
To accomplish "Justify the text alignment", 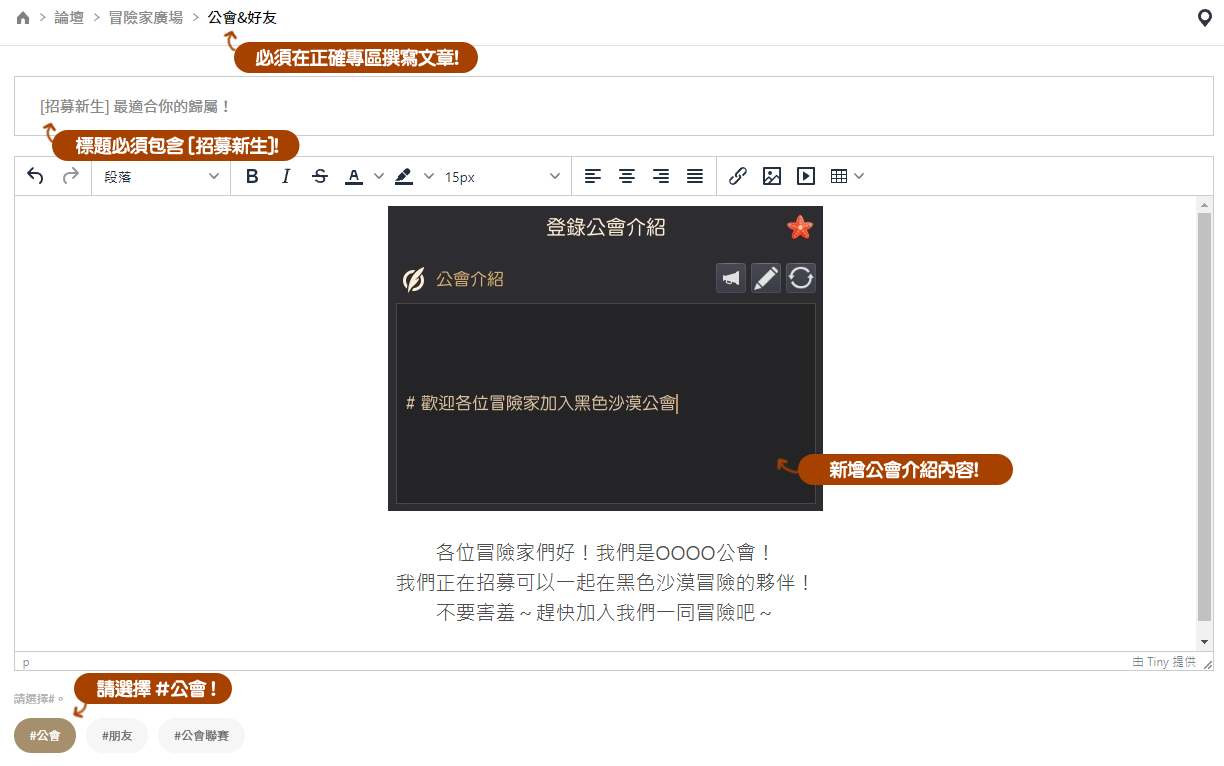I will 694,176.
